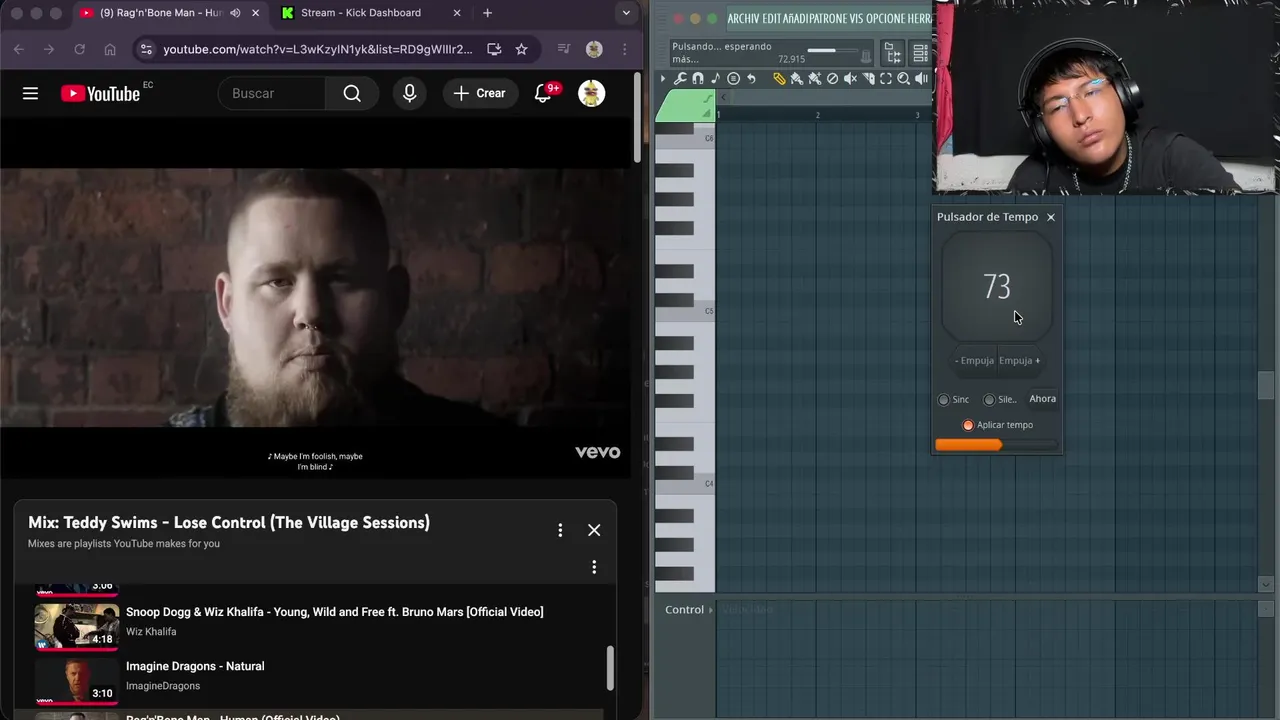The width and height of the screenshot is (1280, 720).
Task: Select the magnifier Zoom tool
Action: [x=903, y=78]
